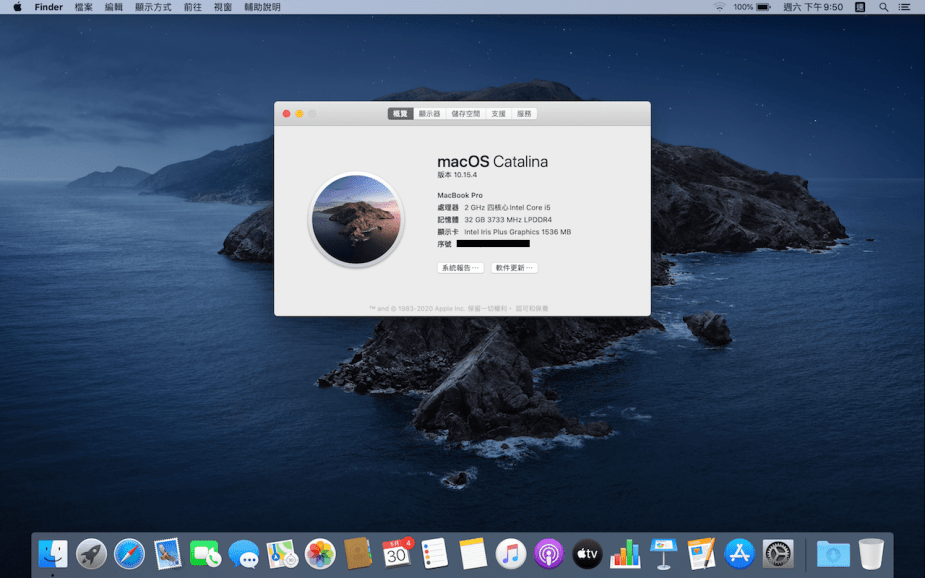Select the 支援 tab
Viewport: 925px width, 578px height.
coord(498,114)
